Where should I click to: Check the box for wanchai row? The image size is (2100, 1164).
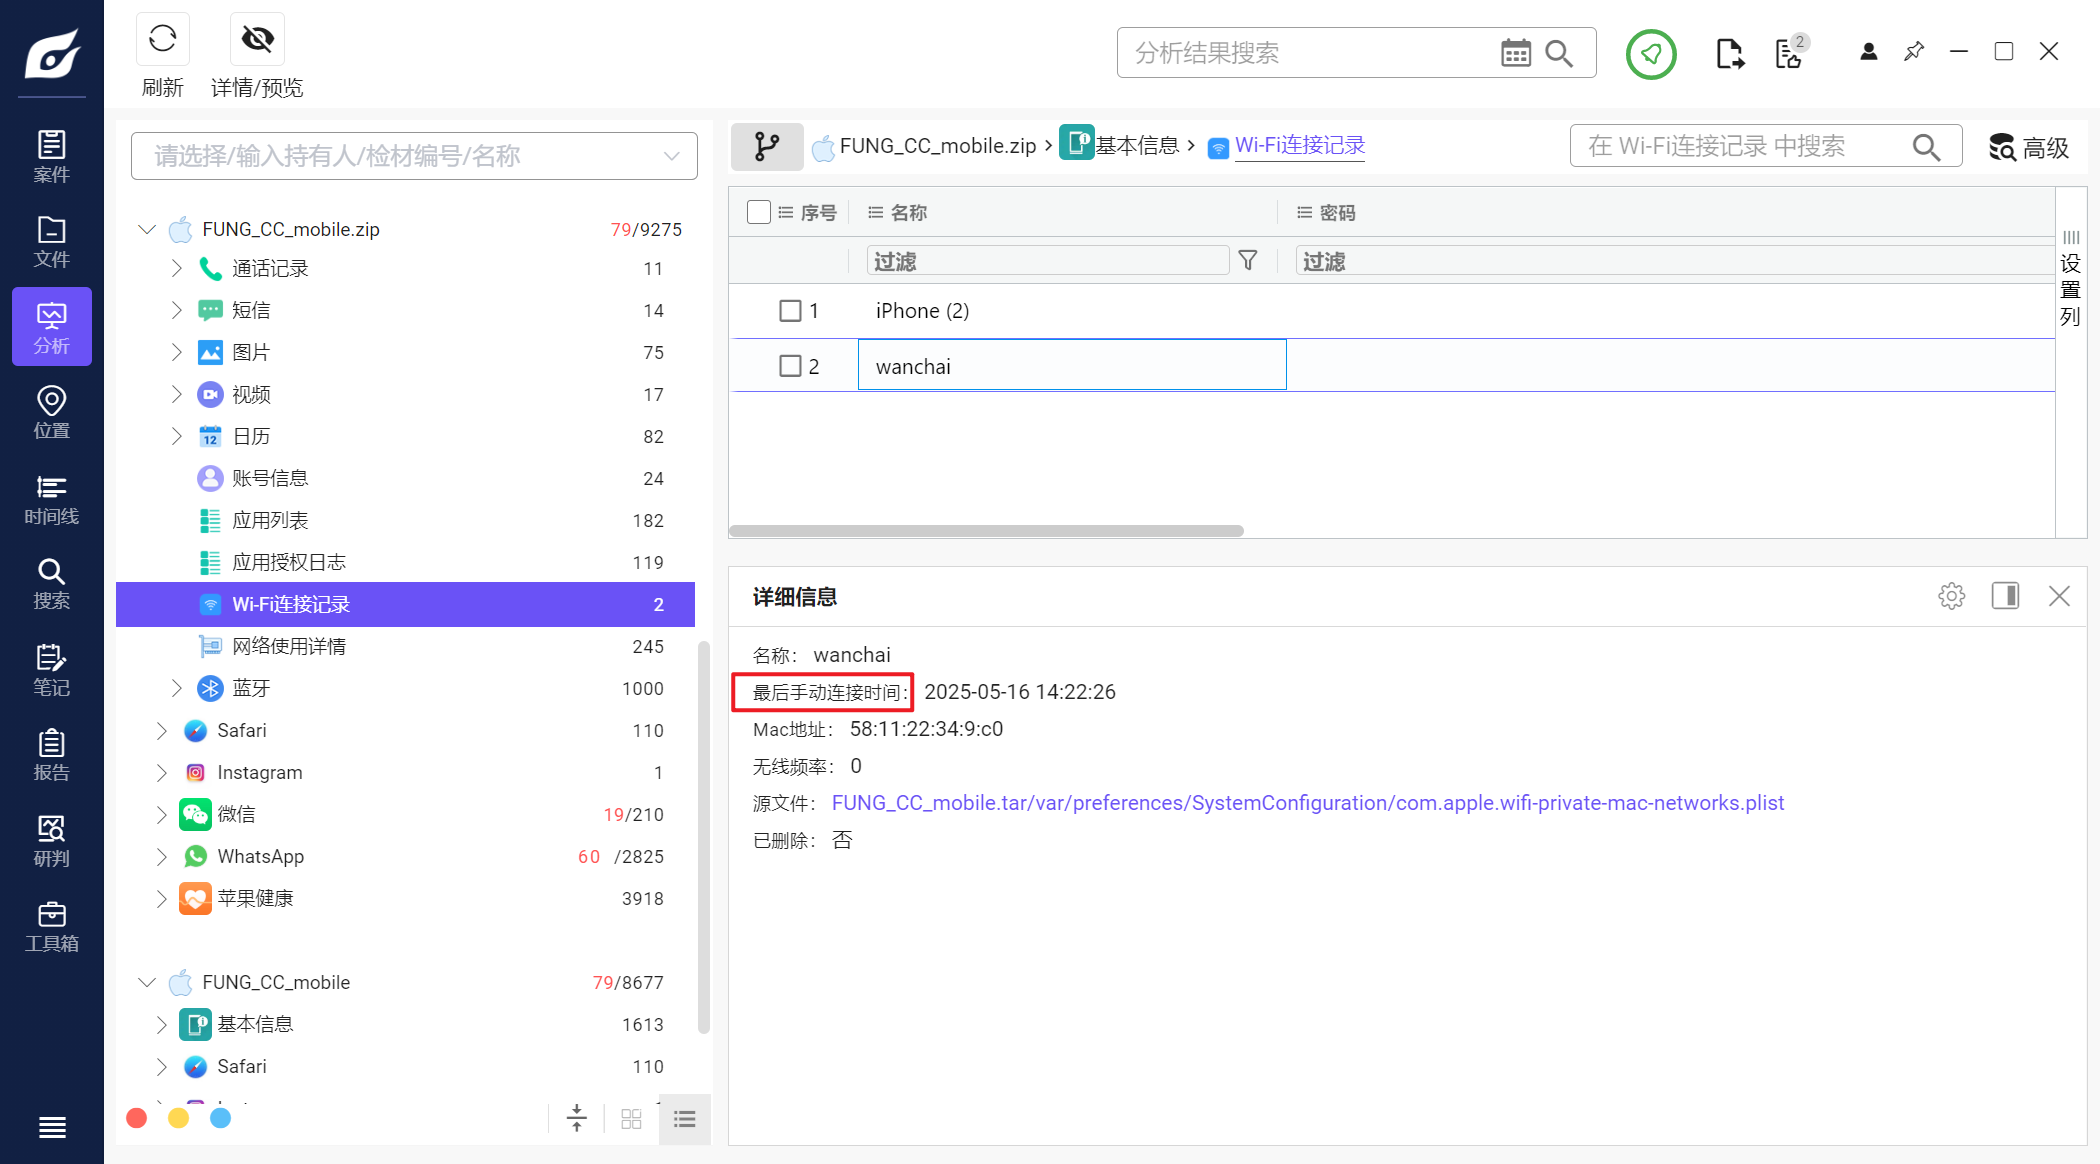click(x=790, y=366)
